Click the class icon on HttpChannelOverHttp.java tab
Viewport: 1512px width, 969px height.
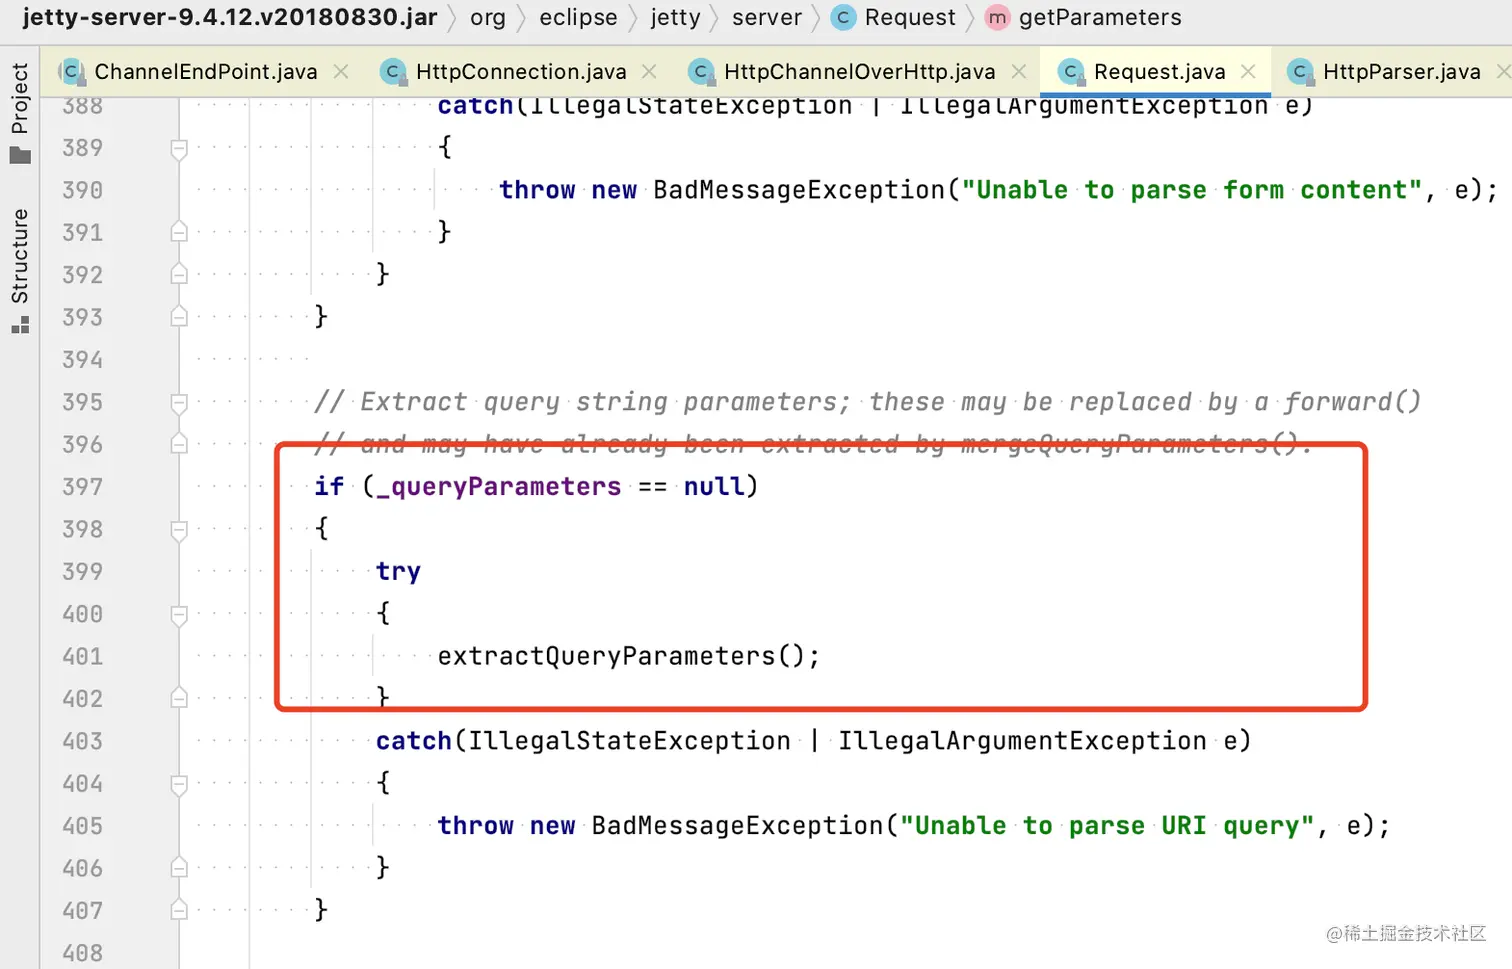pyautogui.click(x=702, y=71)
